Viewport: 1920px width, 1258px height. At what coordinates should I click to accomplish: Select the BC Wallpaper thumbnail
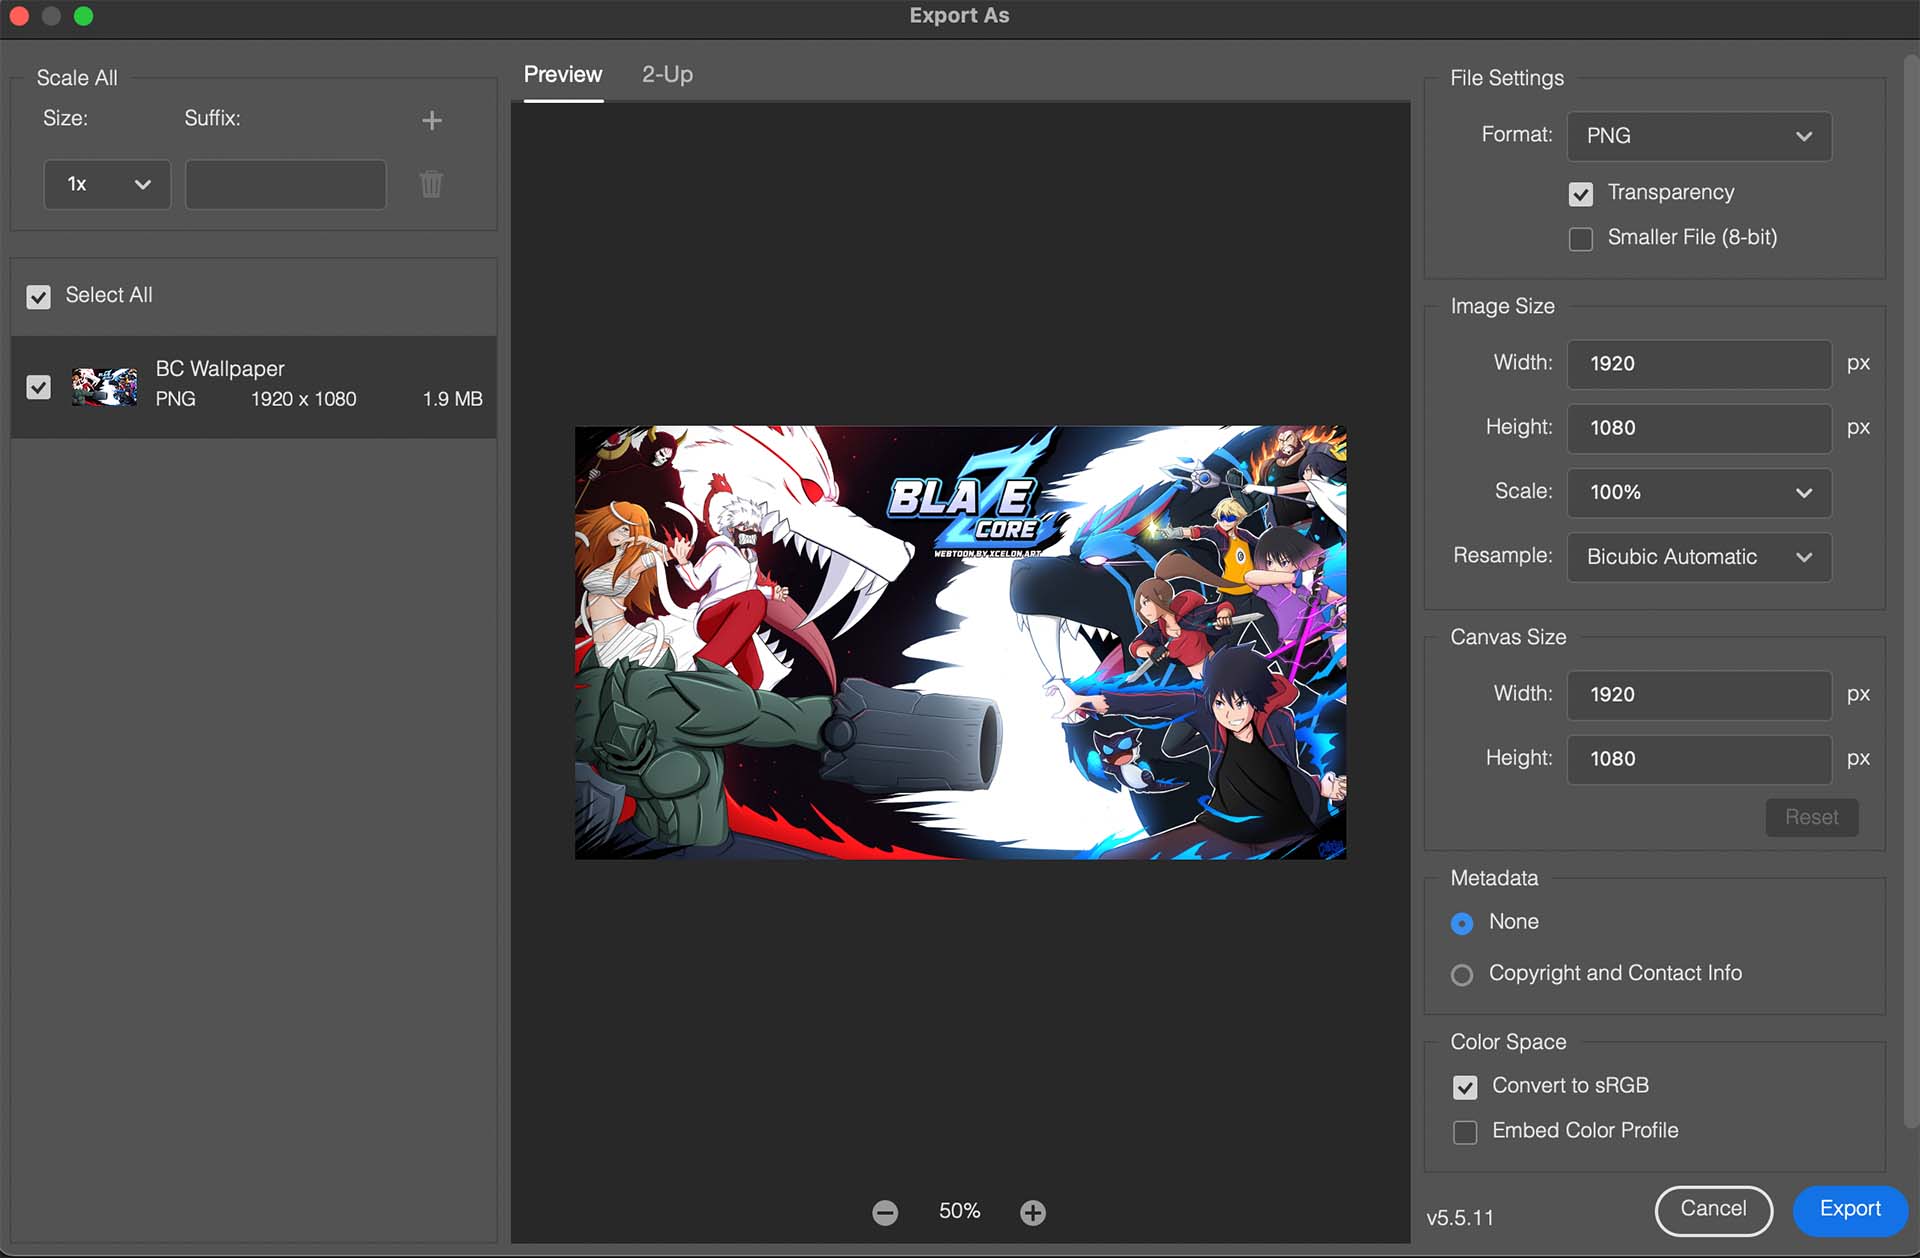[104, 387]
